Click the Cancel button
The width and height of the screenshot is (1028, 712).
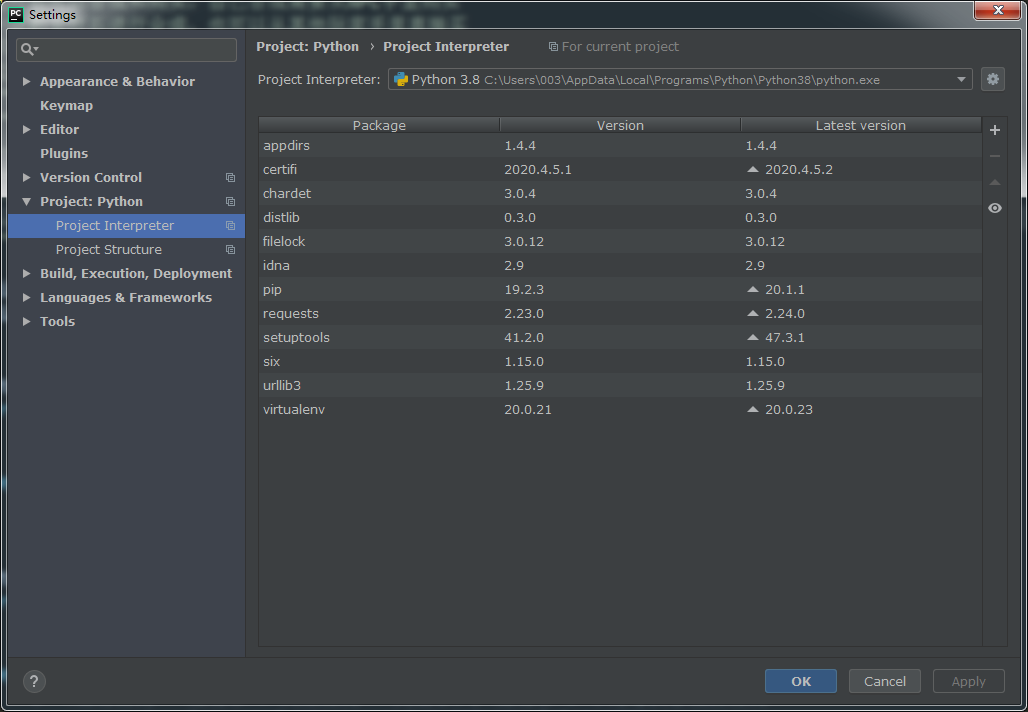click(x=884, y=681)
